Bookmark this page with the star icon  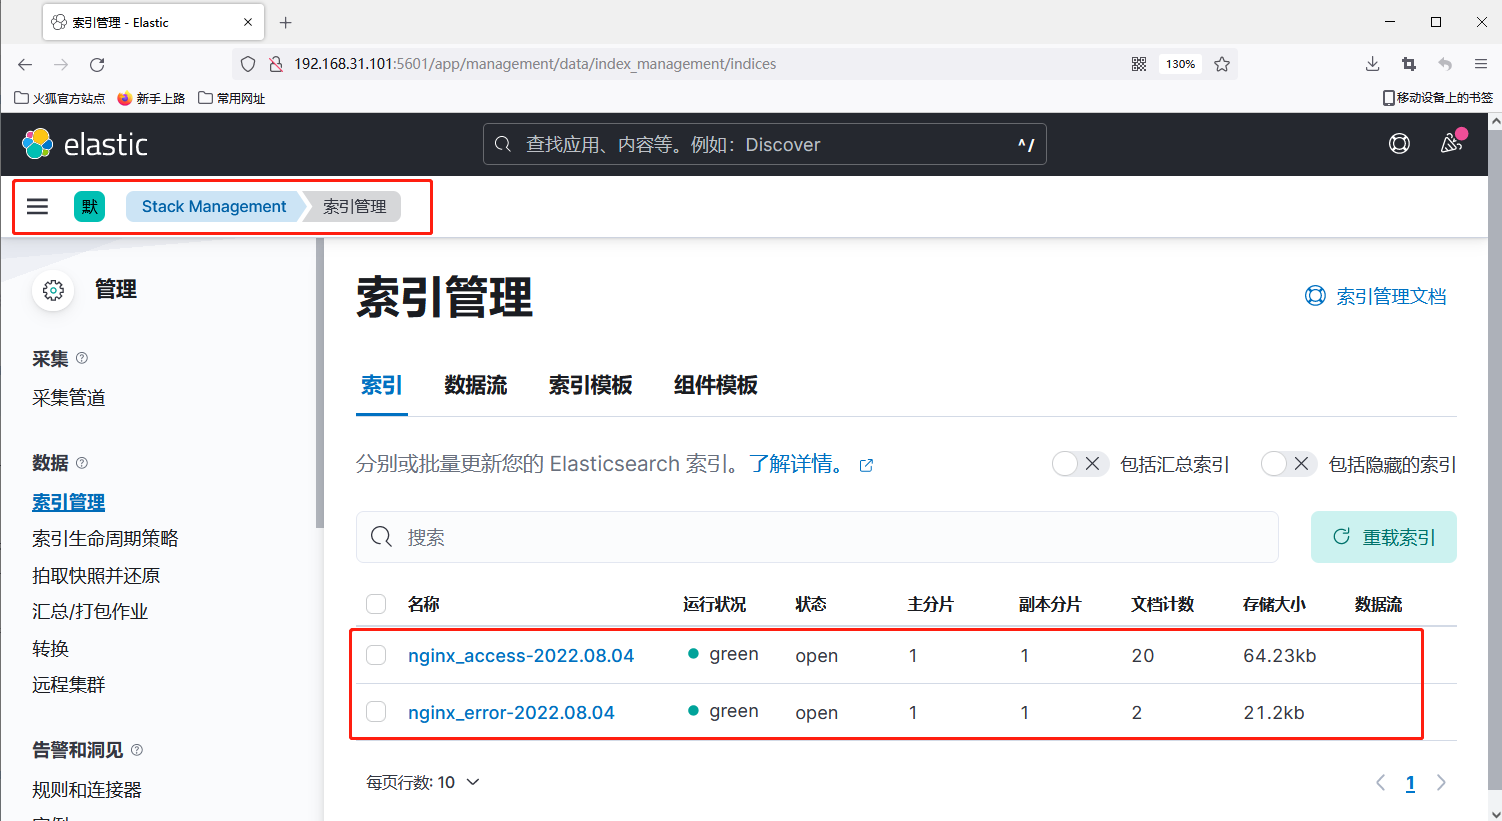[x=1221, y=64]
